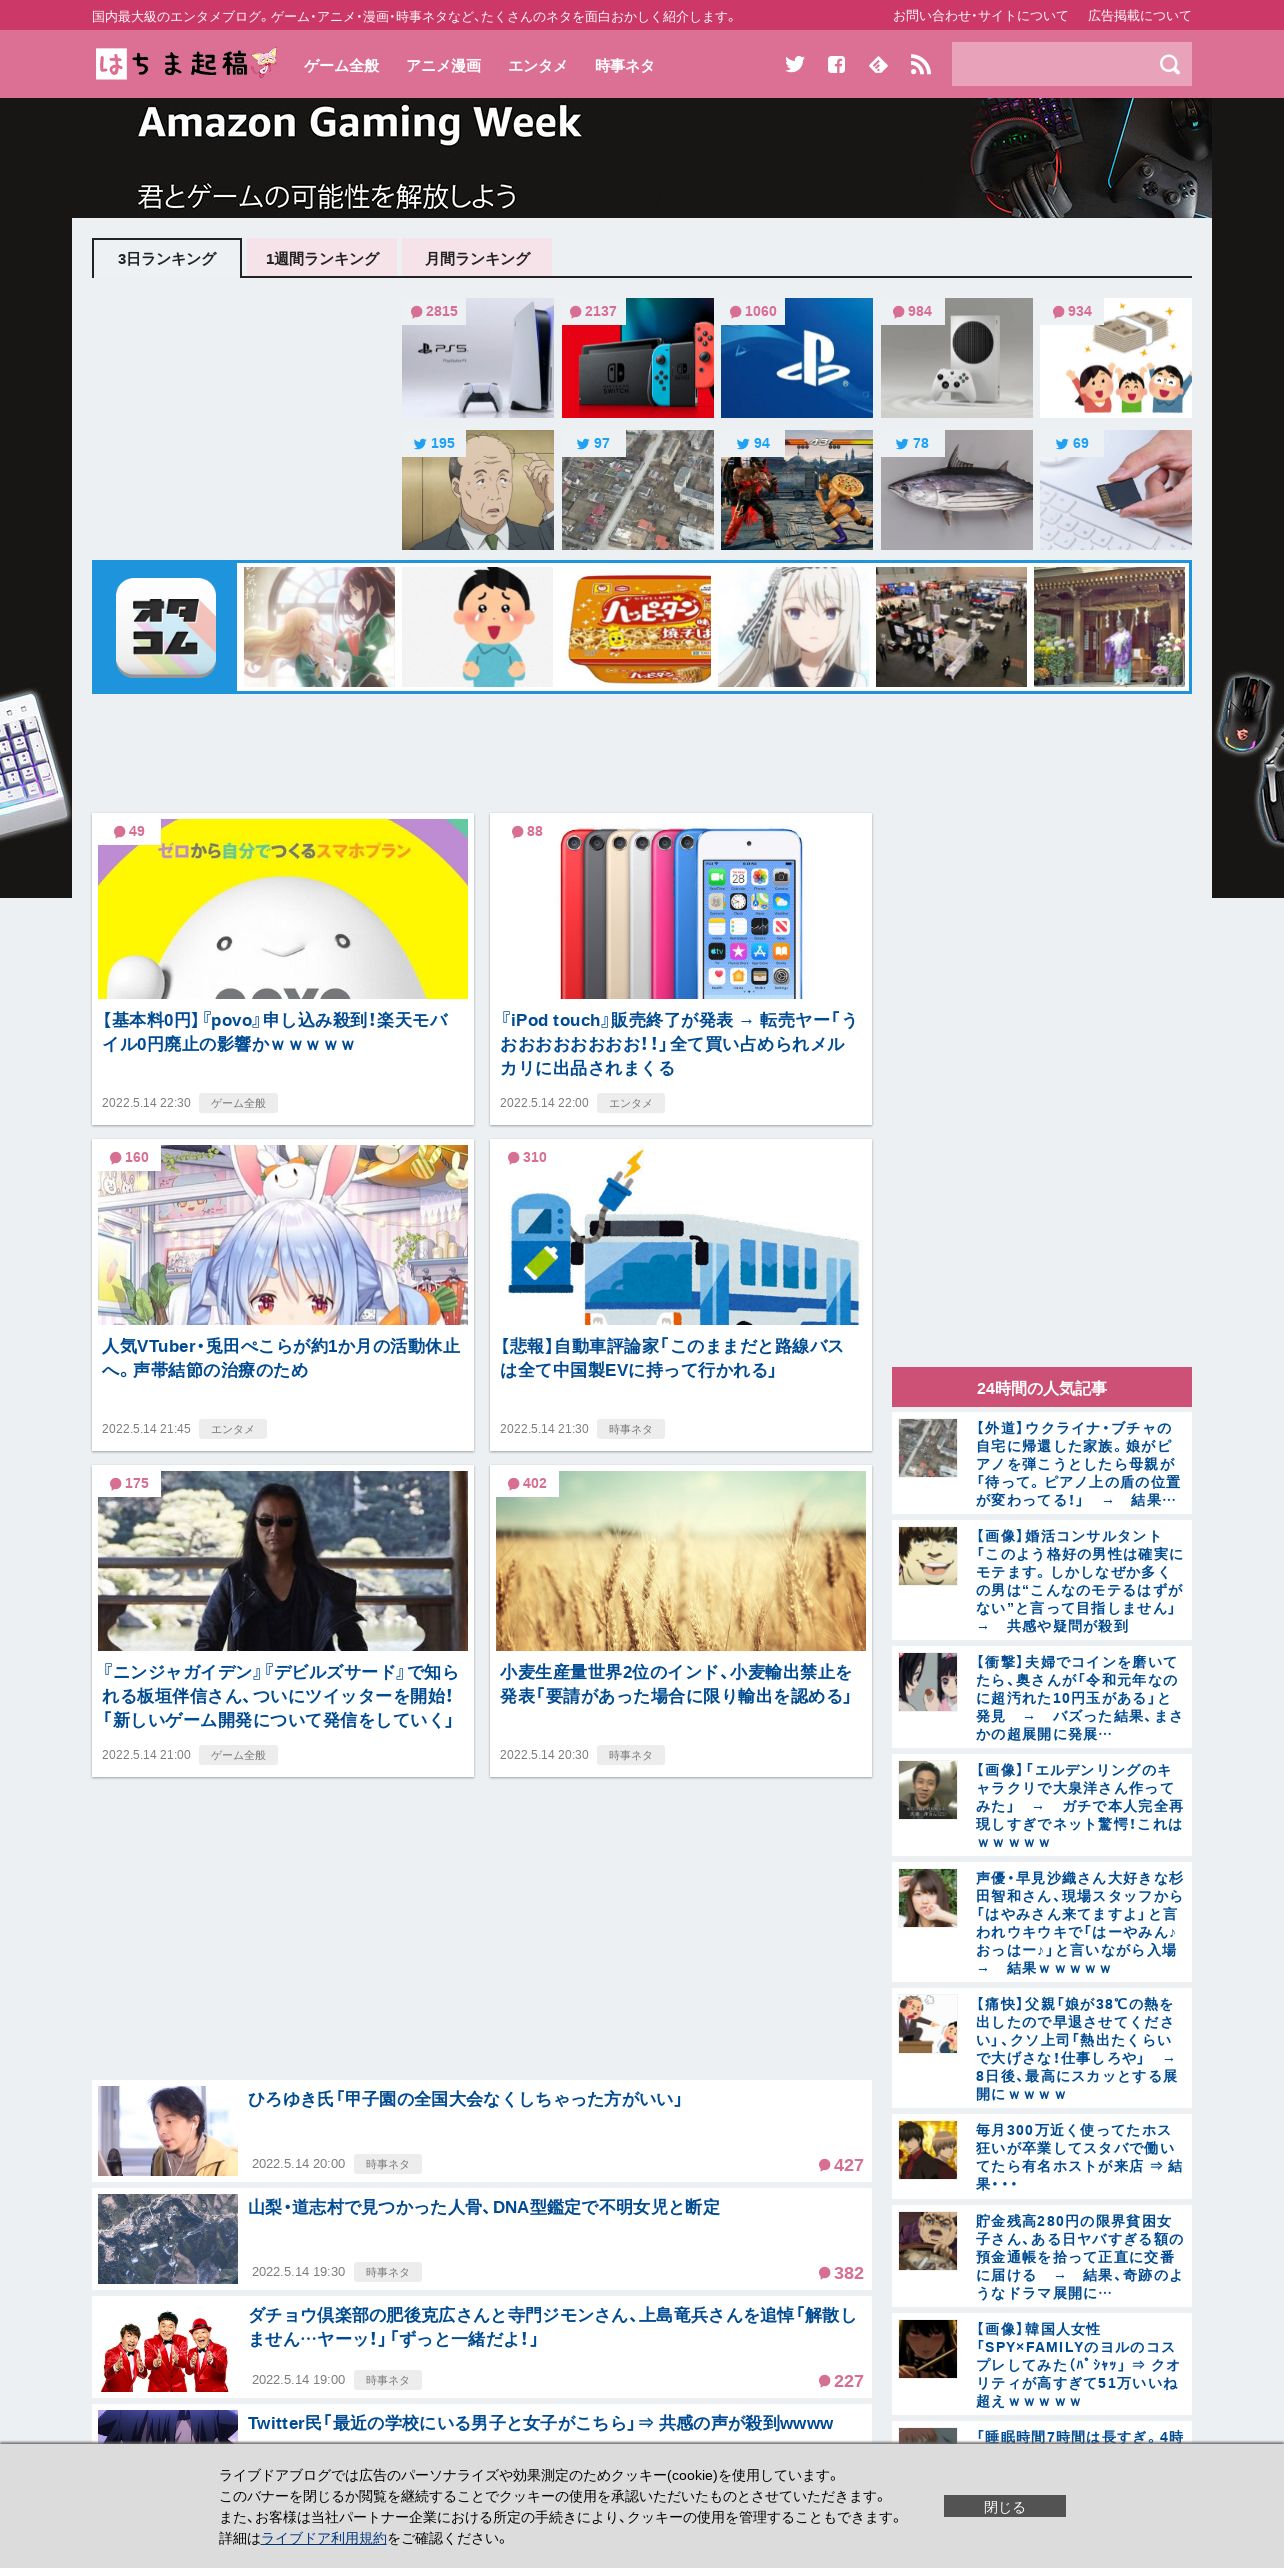Open the wheat field article thumbnail
The height and width of the screenshot is (2568, 1284).
click(x=681, y=1561)
